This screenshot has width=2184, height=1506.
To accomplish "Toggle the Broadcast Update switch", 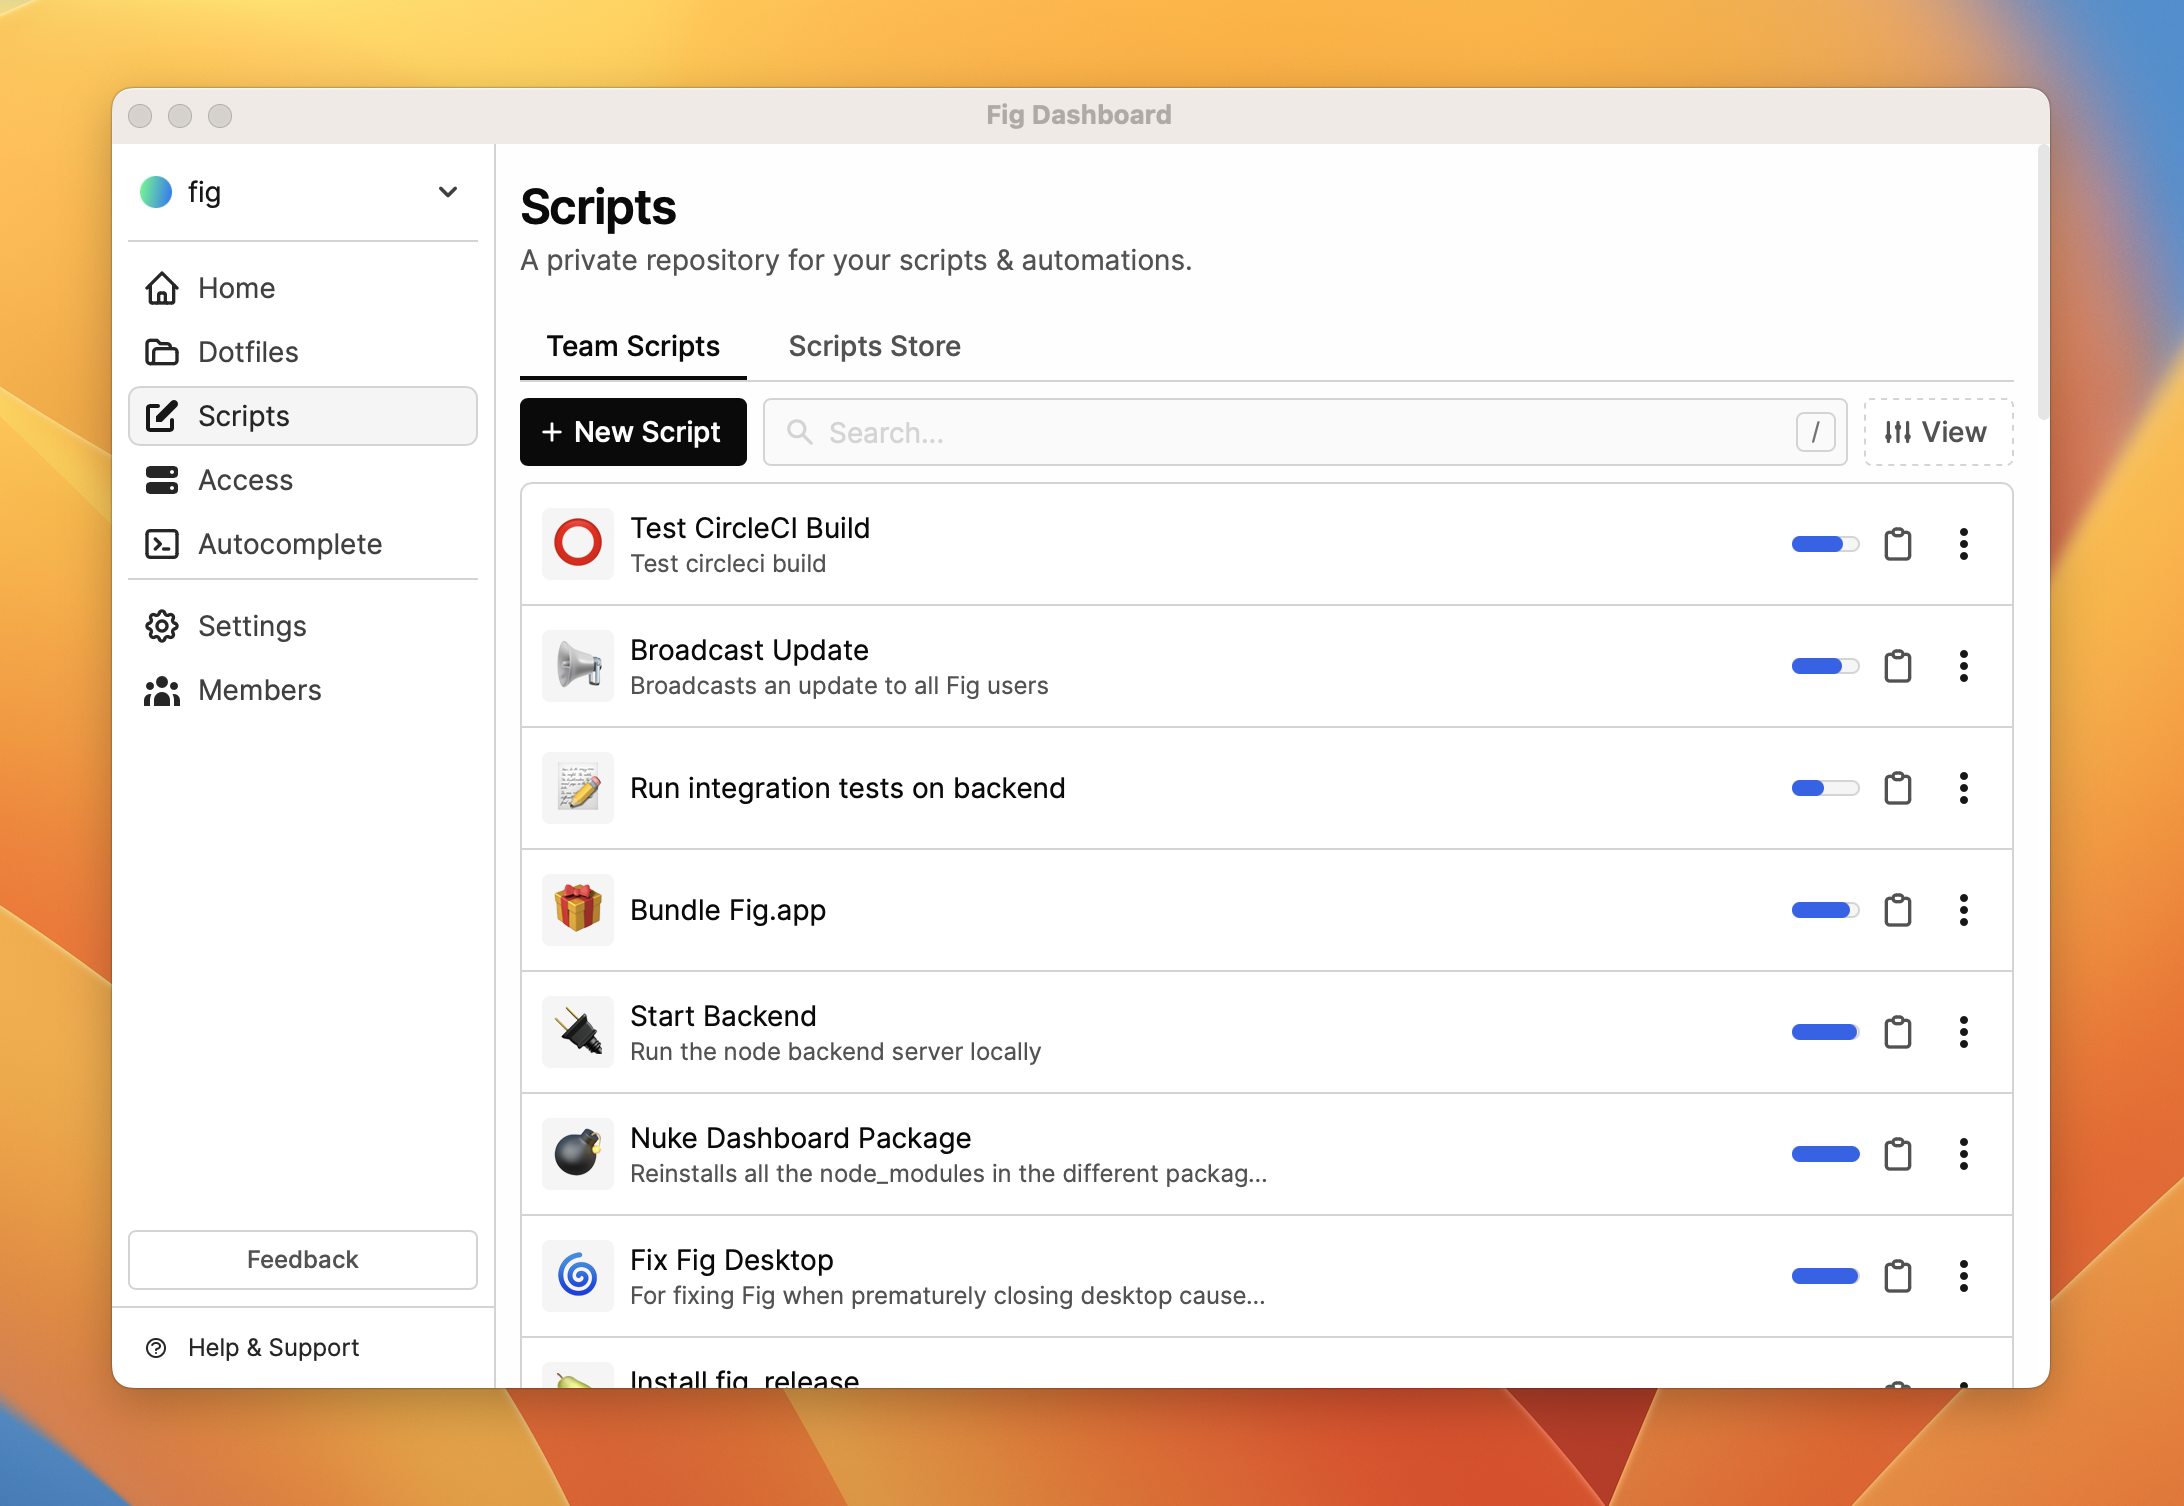I will 1825,666.
